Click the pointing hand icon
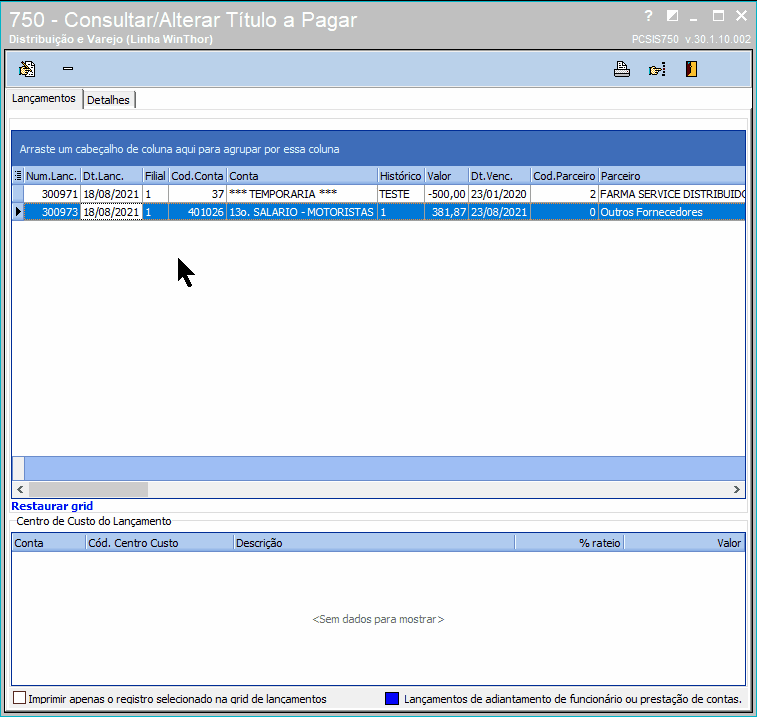This screenshot has height=717, width=757. [657, 70]
